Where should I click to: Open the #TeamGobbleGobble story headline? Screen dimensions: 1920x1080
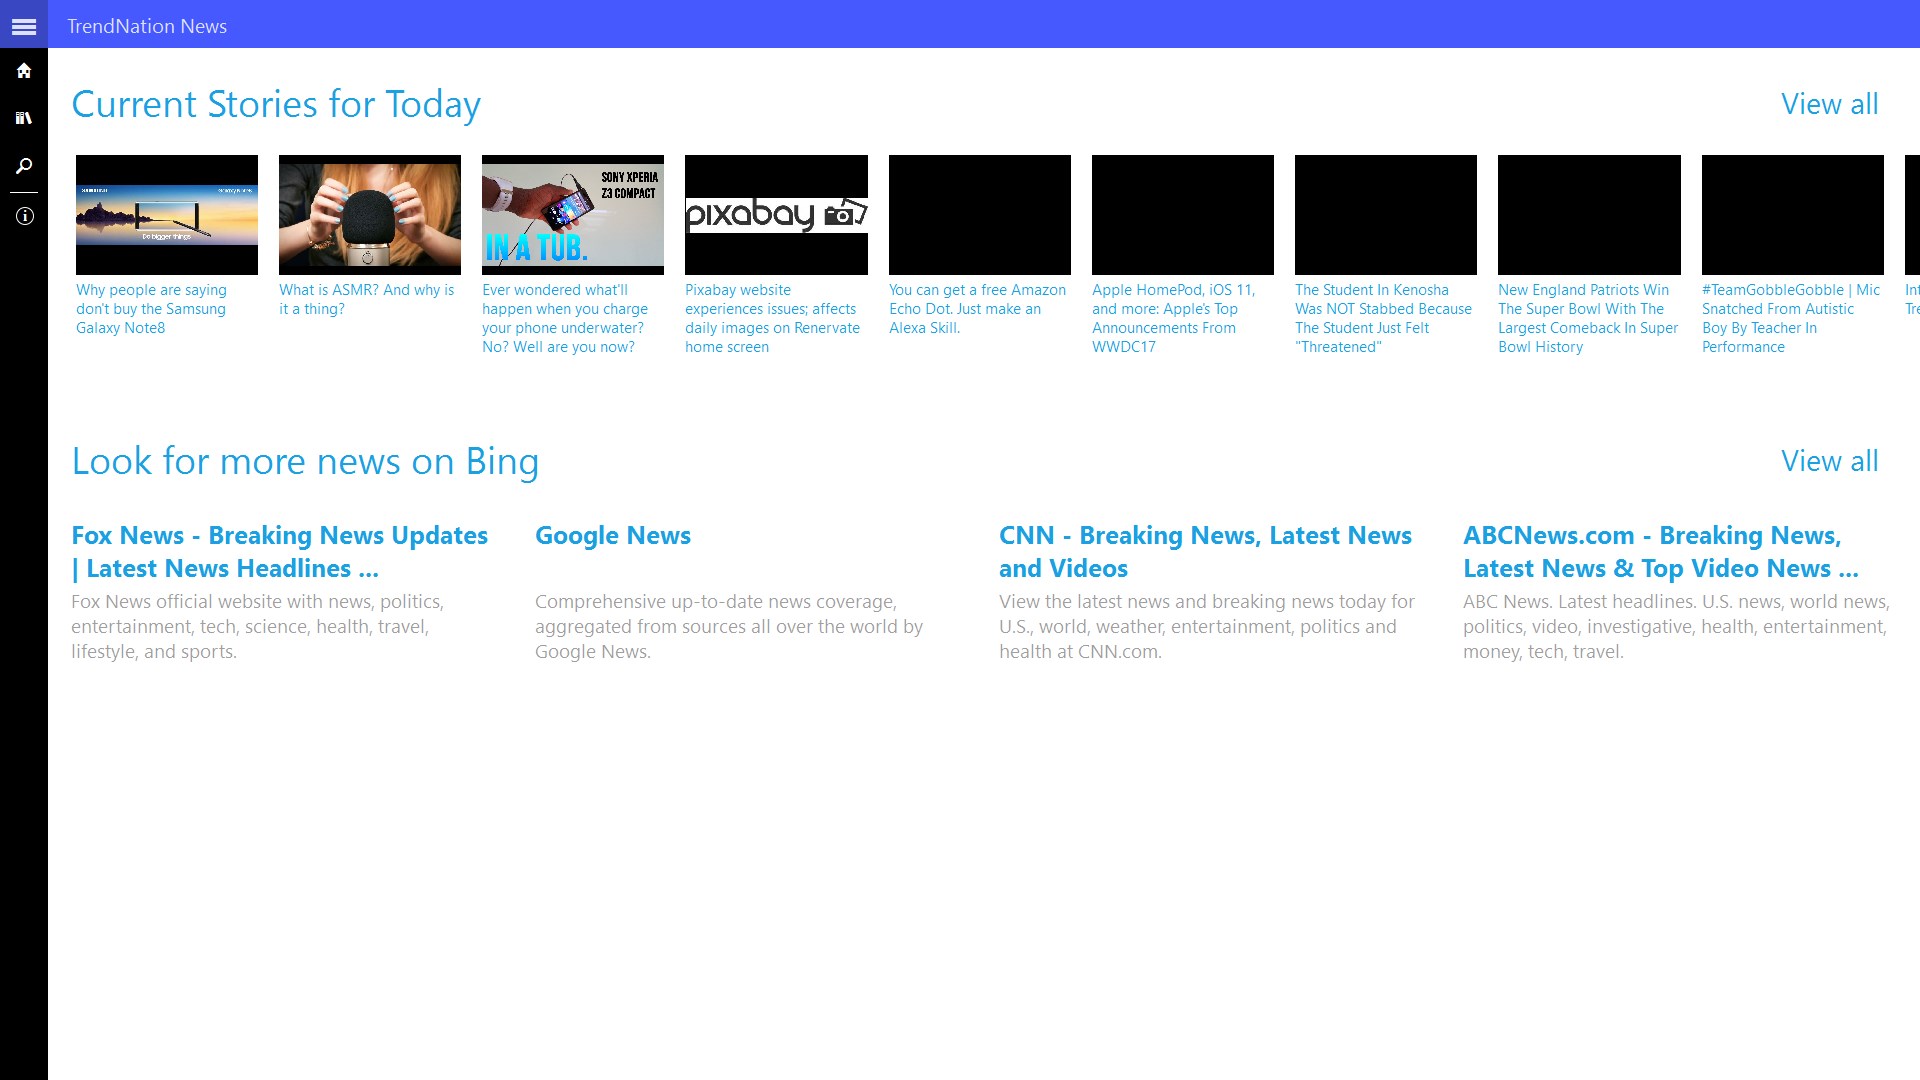click(1790, 318)
